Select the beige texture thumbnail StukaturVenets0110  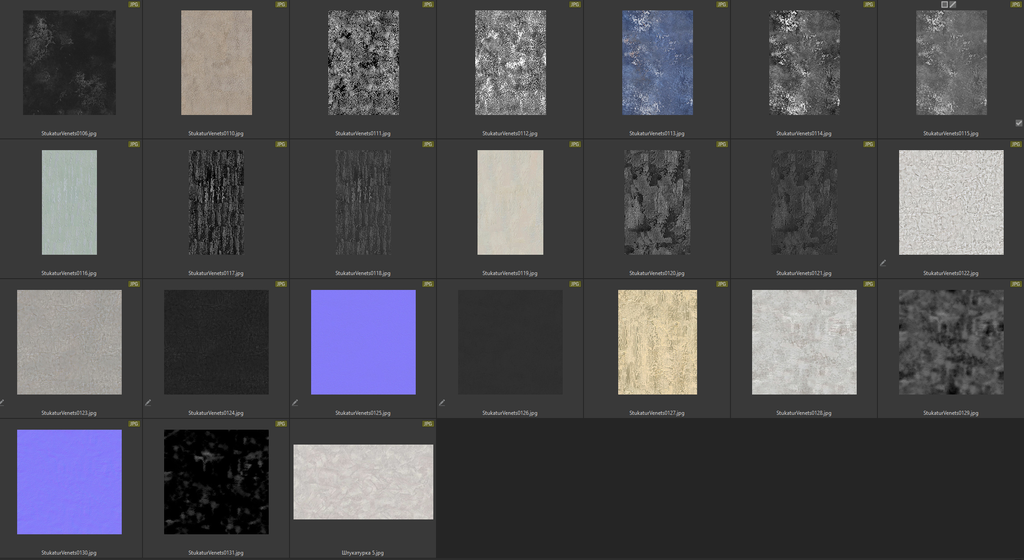216,63
